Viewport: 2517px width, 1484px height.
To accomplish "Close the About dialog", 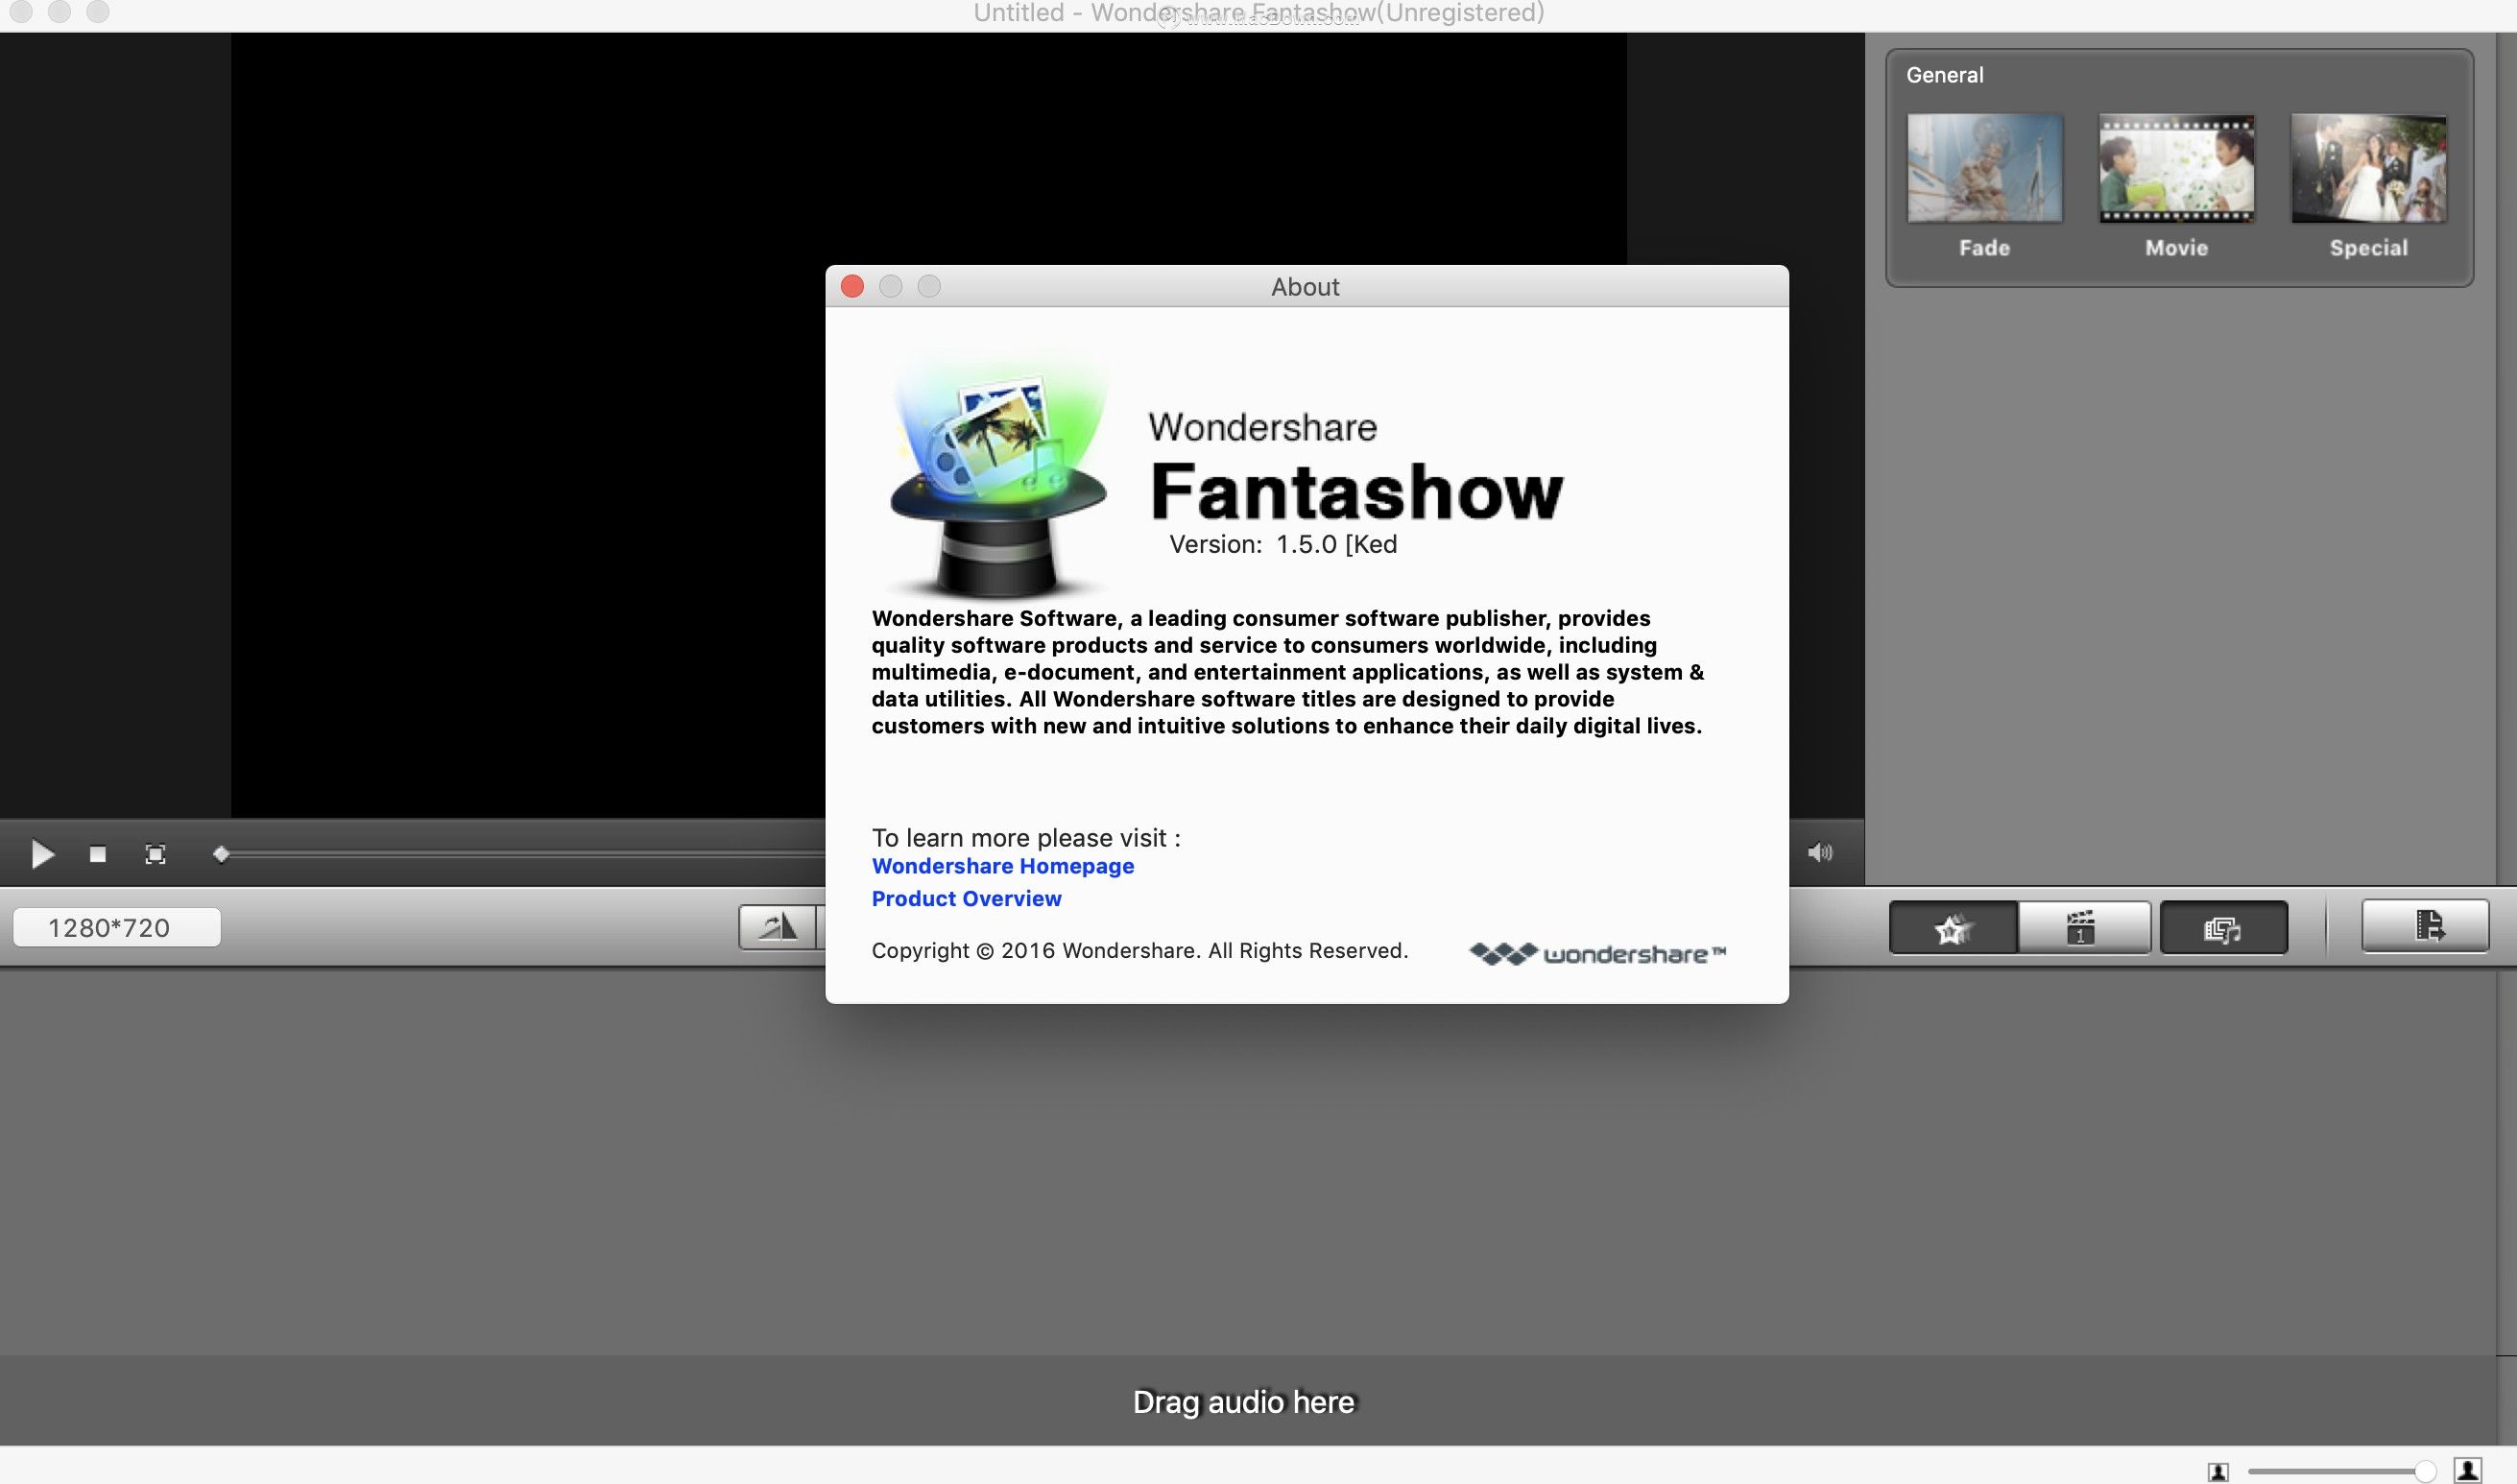I will [x=852, y=287].
